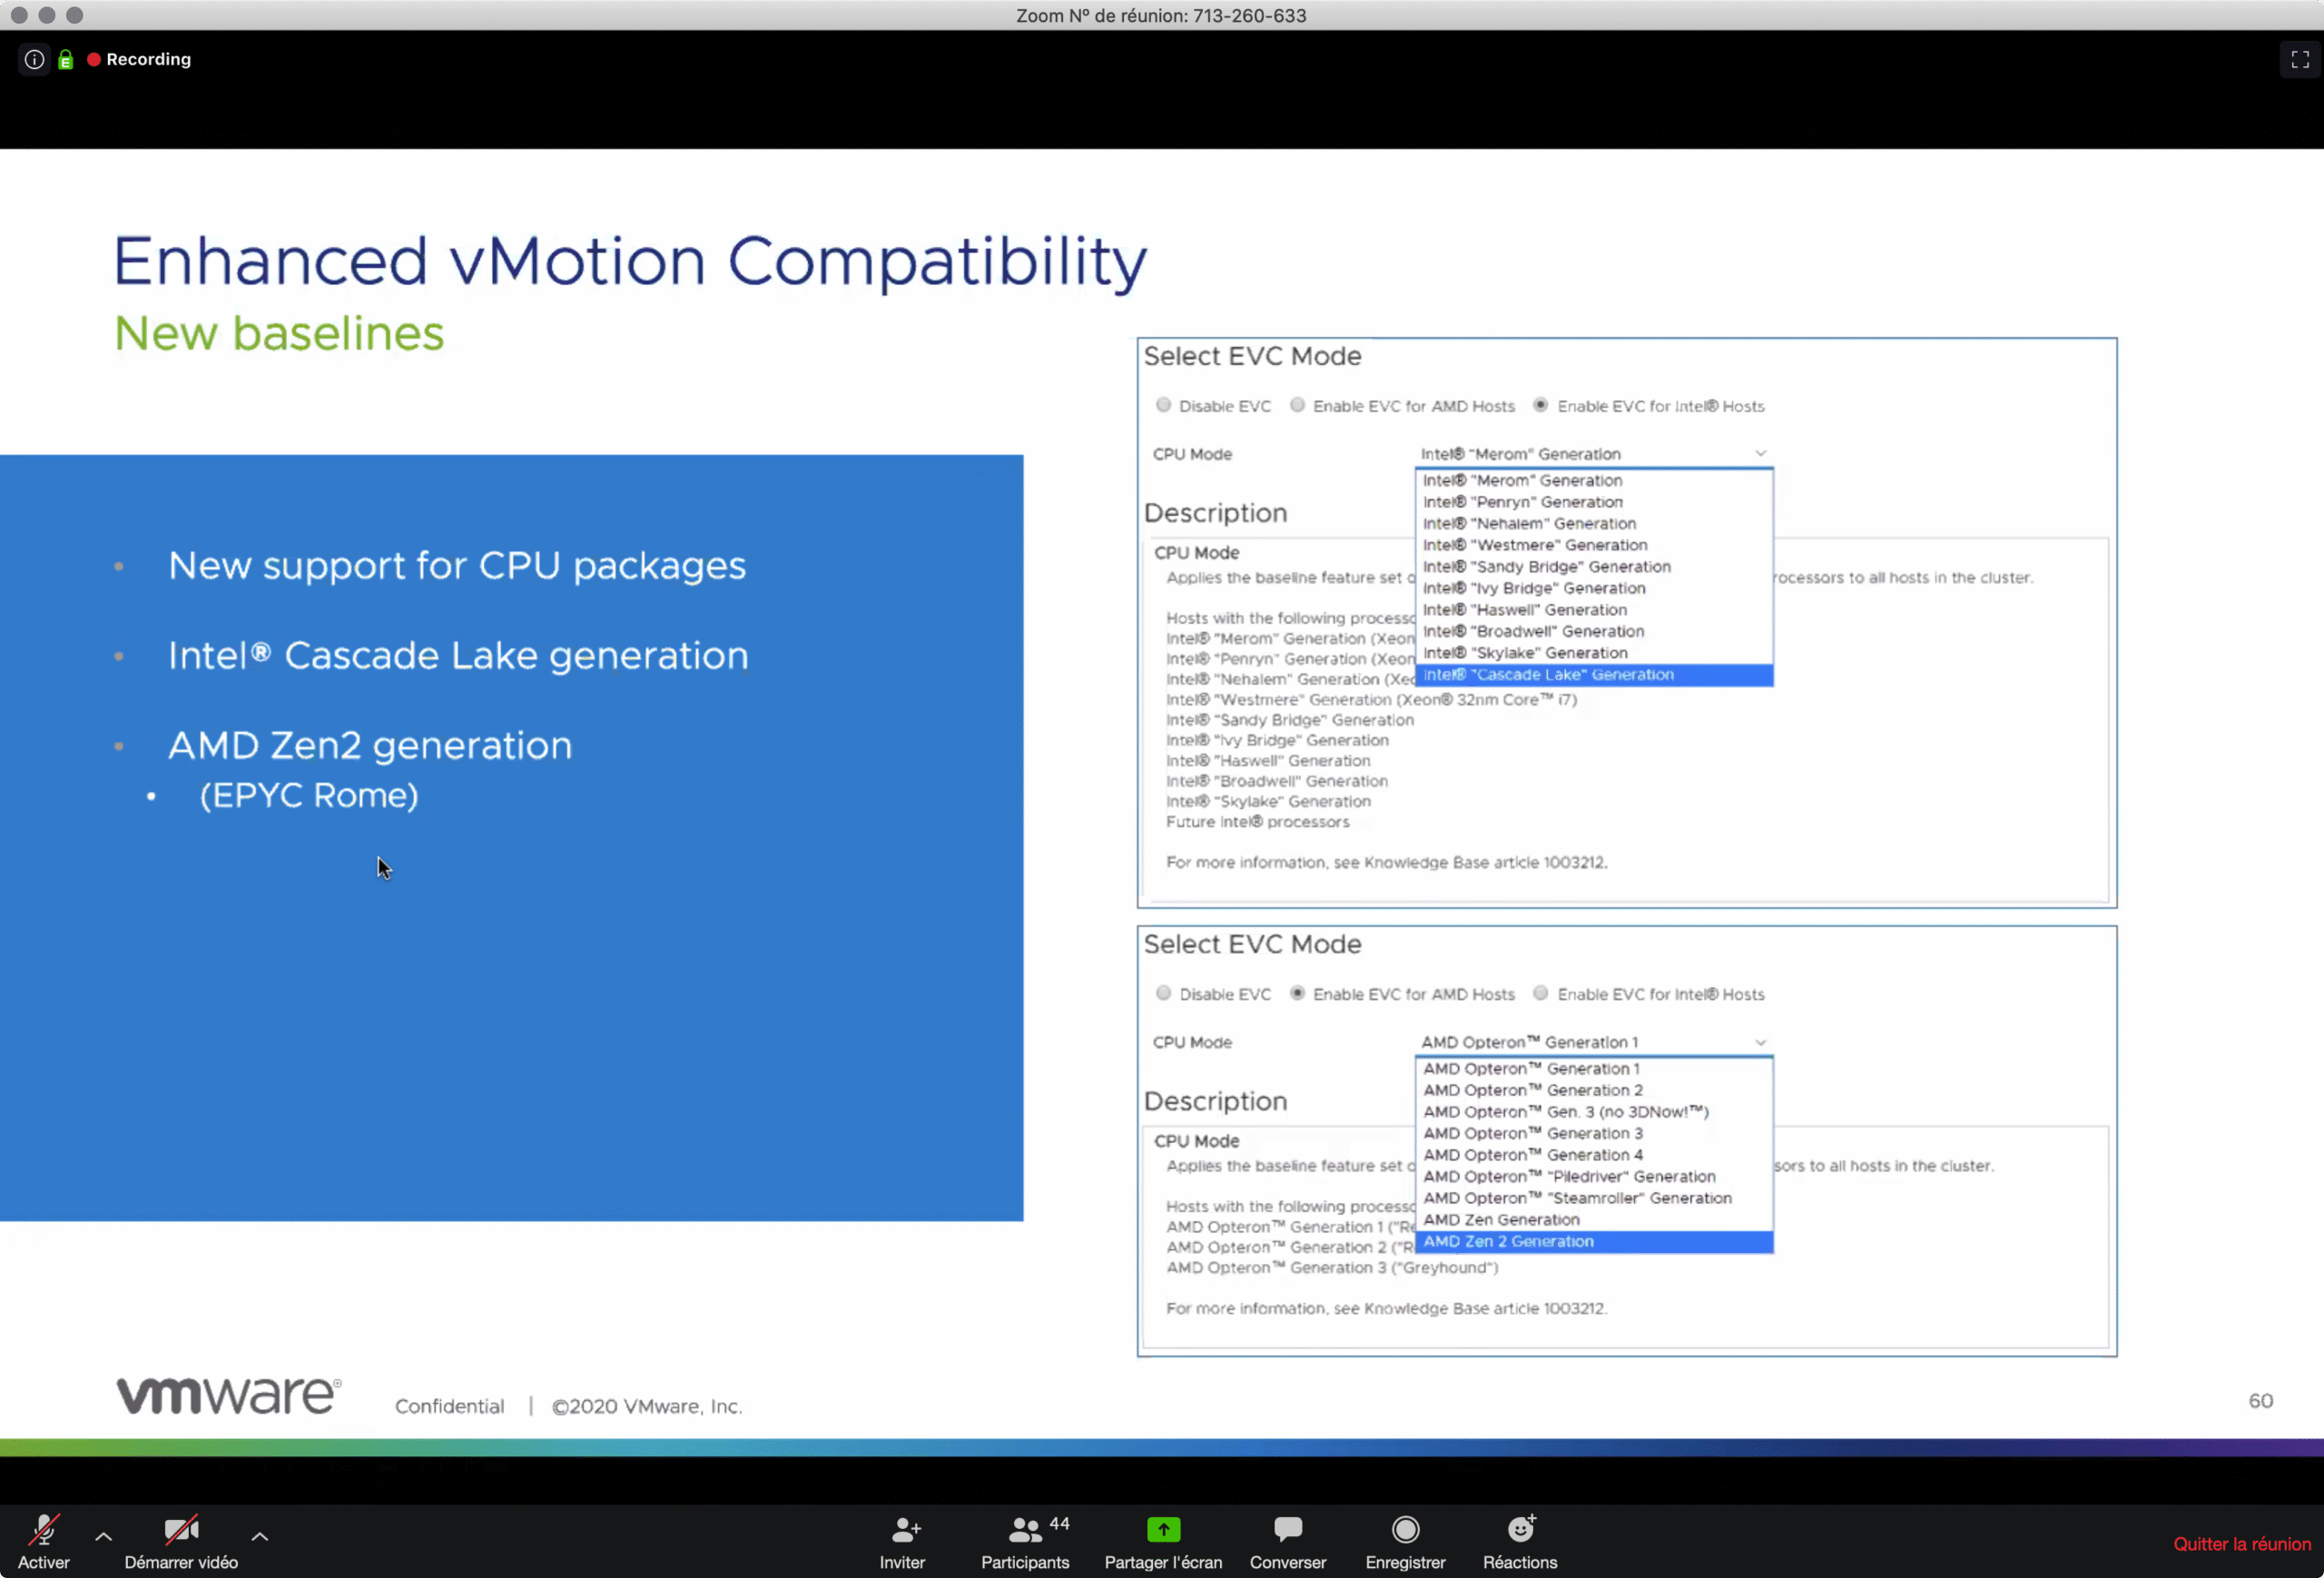Select Enable EVC for AMD Hosts in bottom panel
This screenshot has height=1578, width=2324.
1297,993
